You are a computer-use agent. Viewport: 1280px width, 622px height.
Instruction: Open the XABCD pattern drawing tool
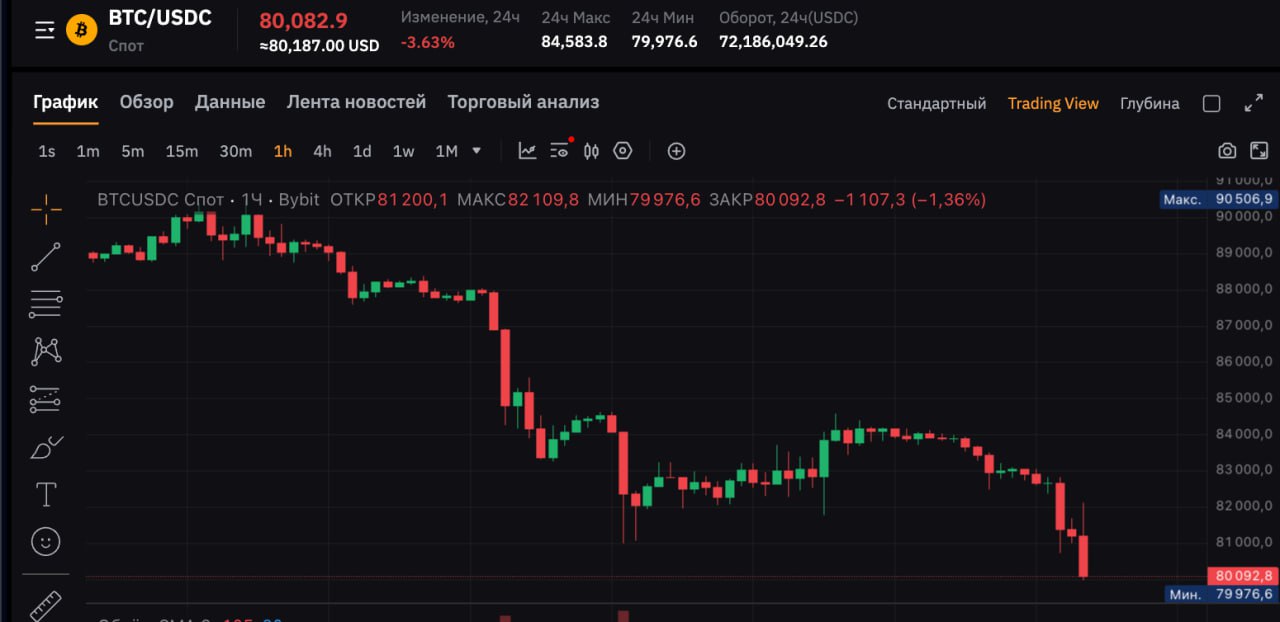[x=45, y=350]
